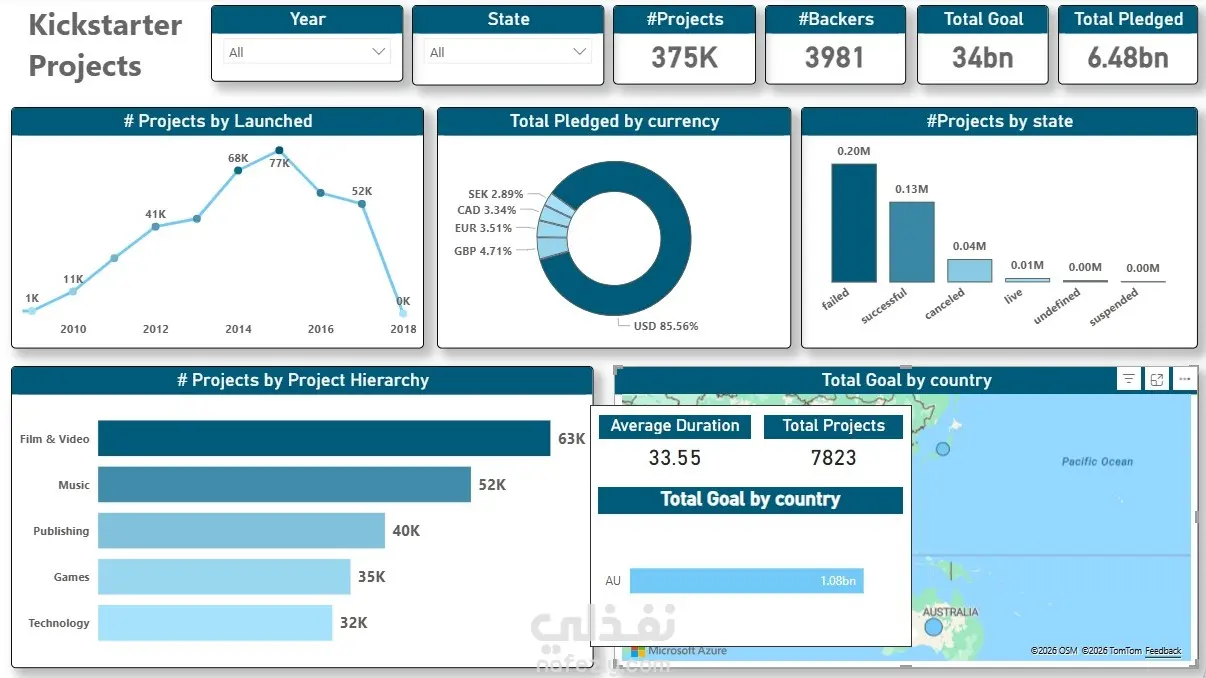
Task: Click the 41K data point for 2012
Action: [x=156, y=227]
